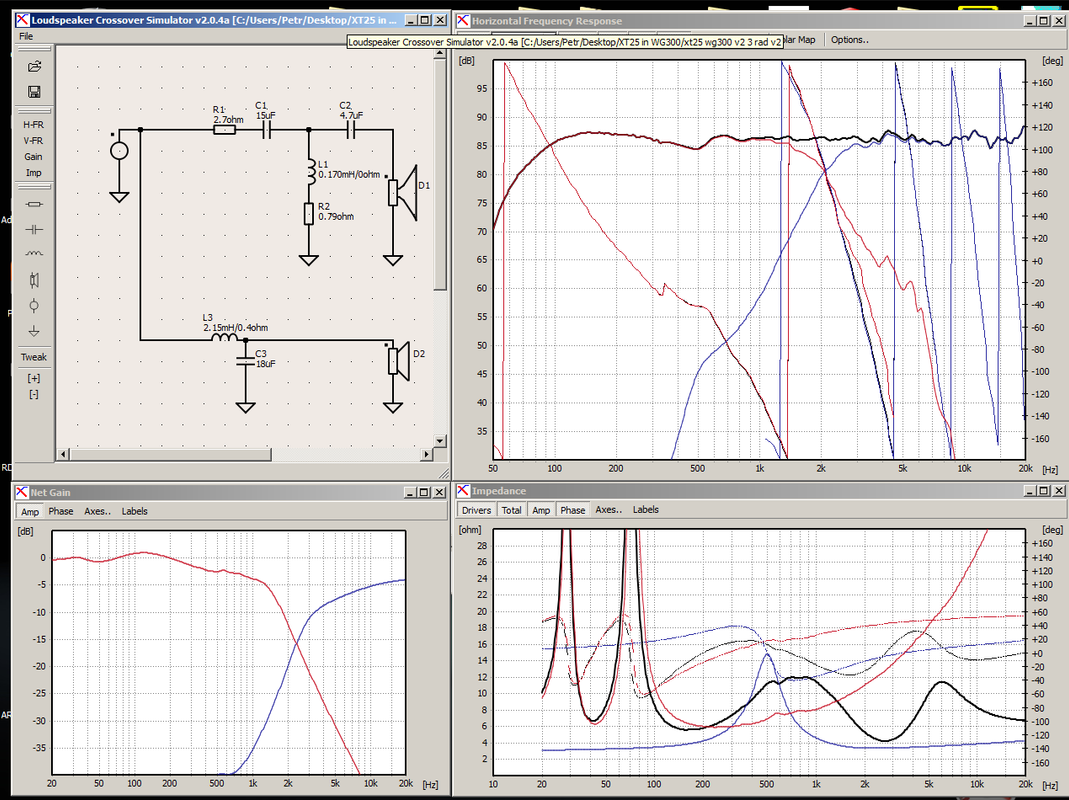The height and width of the screenshot is (800, 1069).
Task: Toggle Total curve in Impedance window
Action: (511, 510)
